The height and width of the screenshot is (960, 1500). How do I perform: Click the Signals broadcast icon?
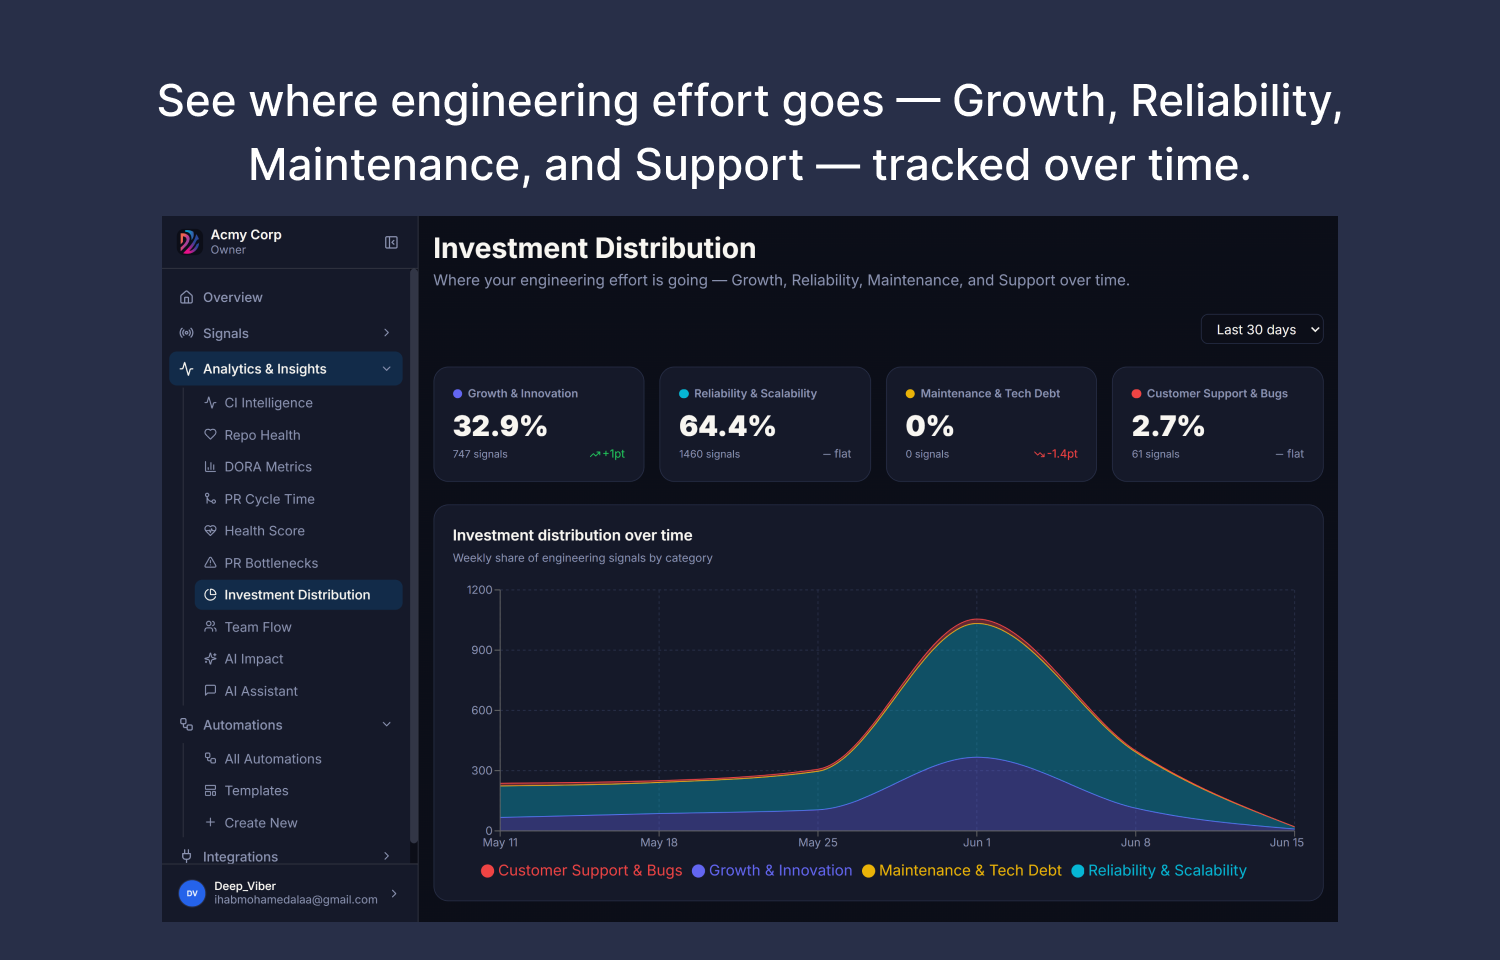[186, 333]
